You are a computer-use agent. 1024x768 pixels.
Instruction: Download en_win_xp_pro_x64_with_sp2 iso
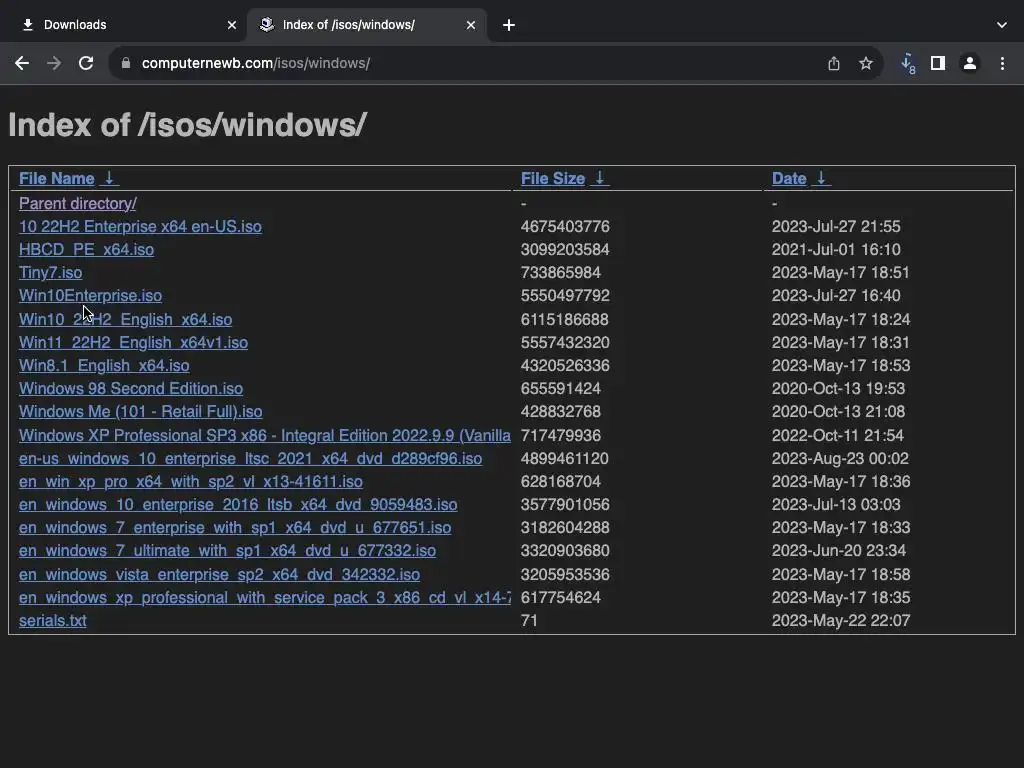(191, 481)
